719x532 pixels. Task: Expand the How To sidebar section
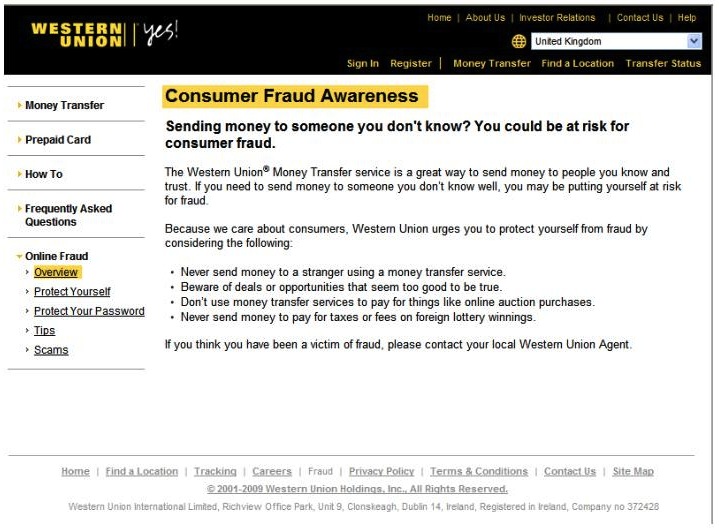point(44,174)
